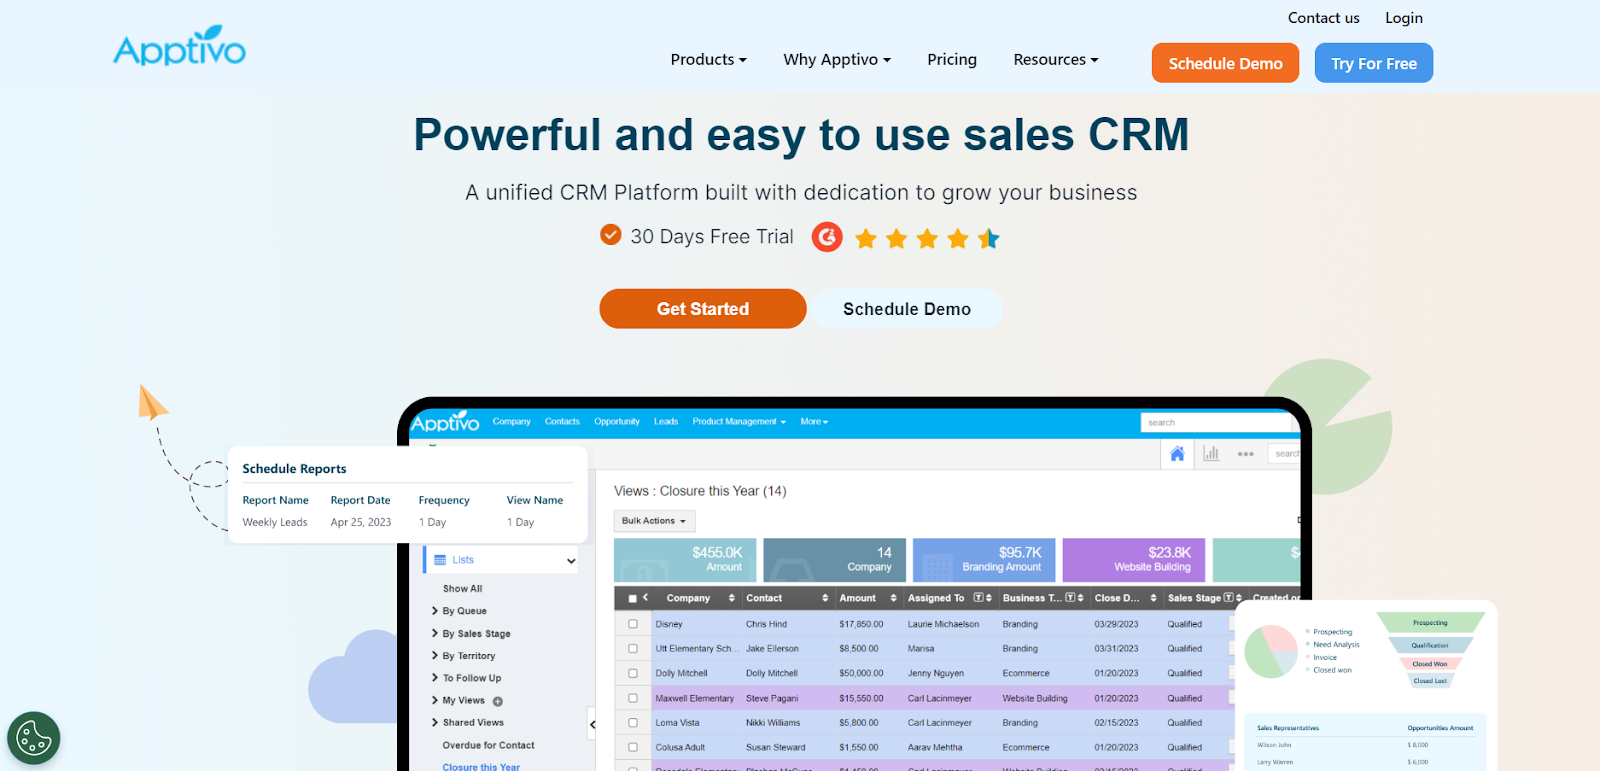Open the bar chart view icon
The image size is (1600, 771).
tap(1211, 454)
